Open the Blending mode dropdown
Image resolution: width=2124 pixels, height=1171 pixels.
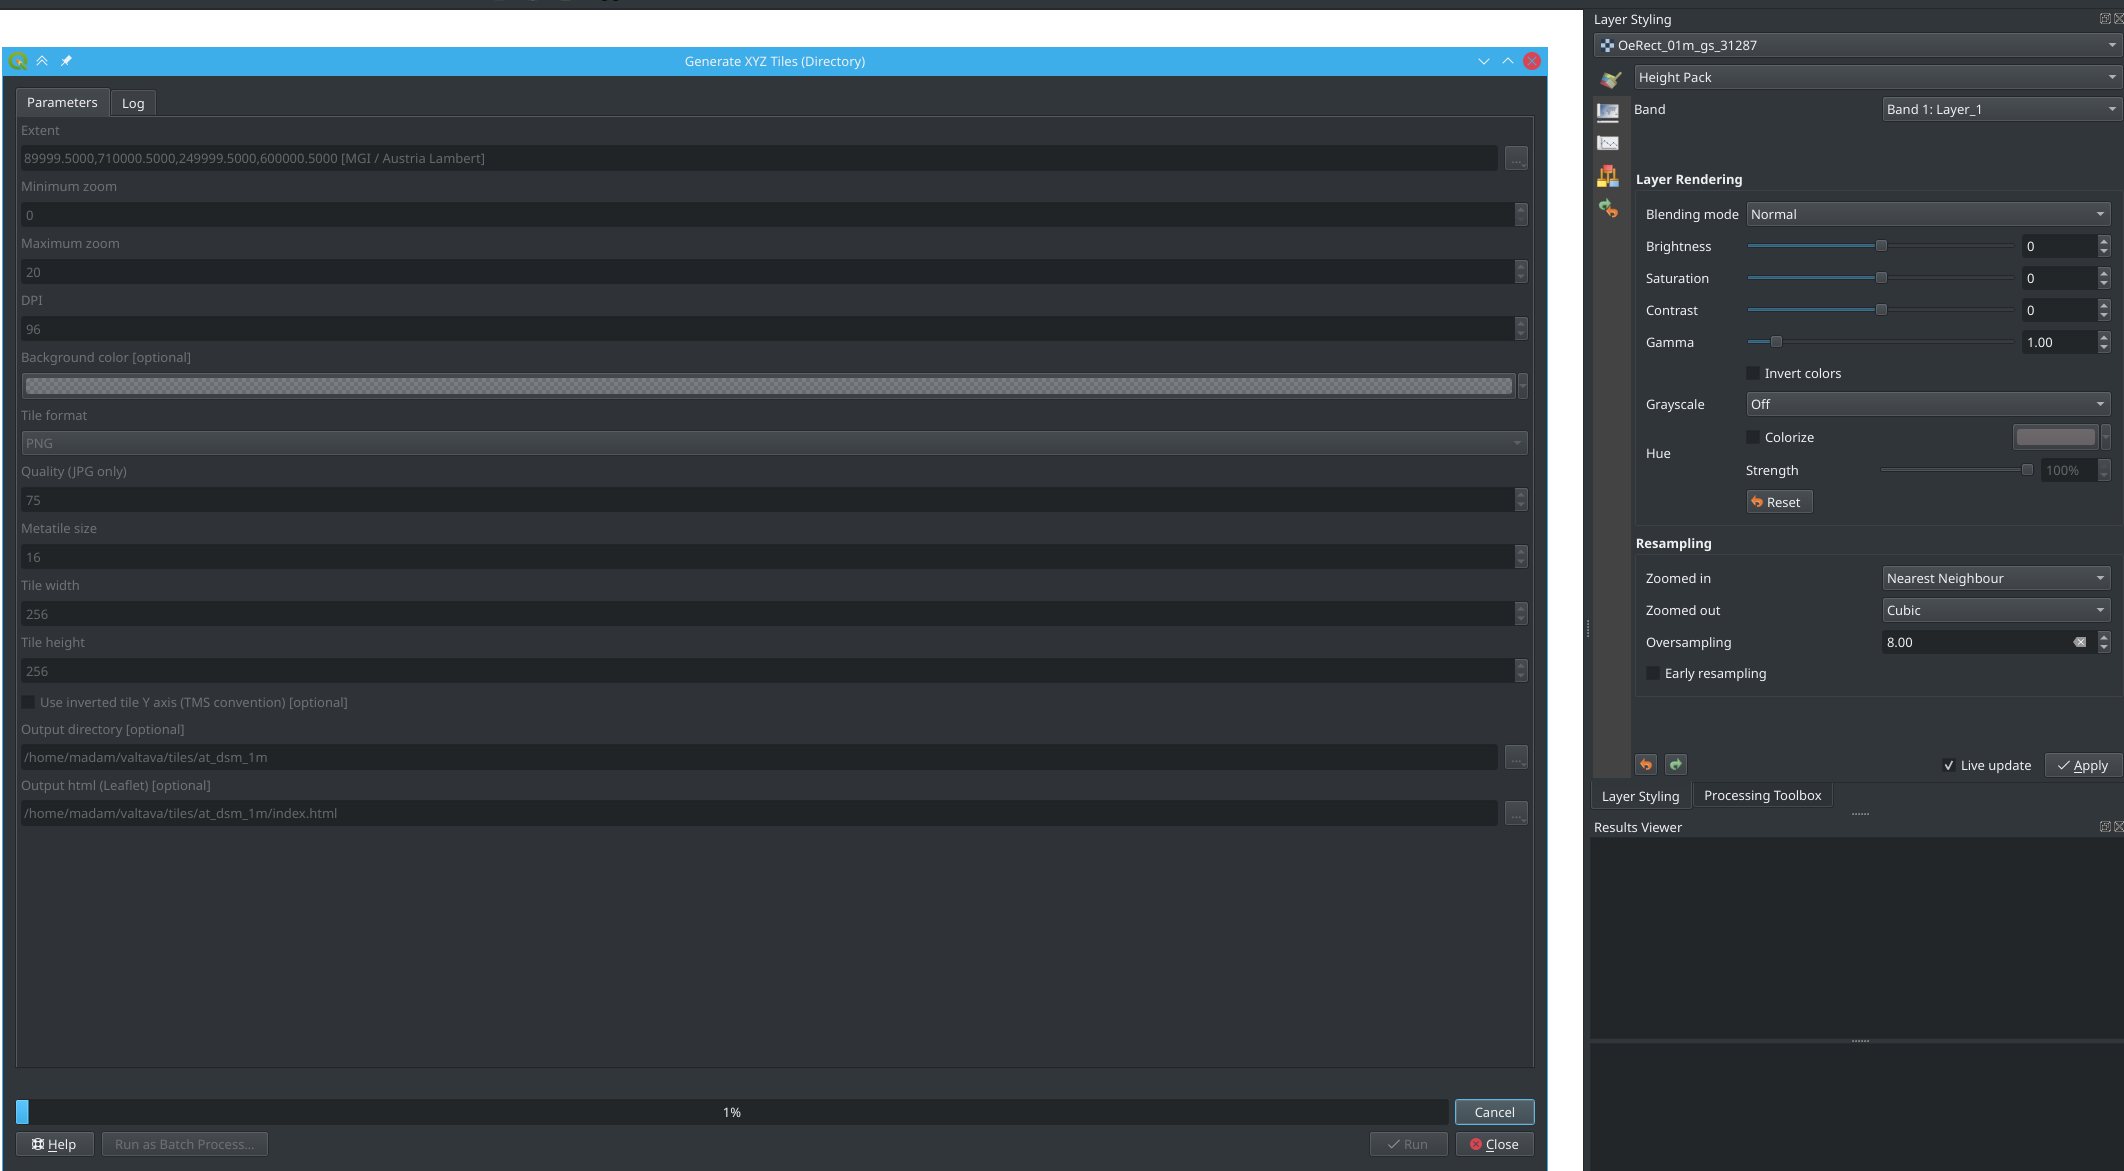[1928, 214]
